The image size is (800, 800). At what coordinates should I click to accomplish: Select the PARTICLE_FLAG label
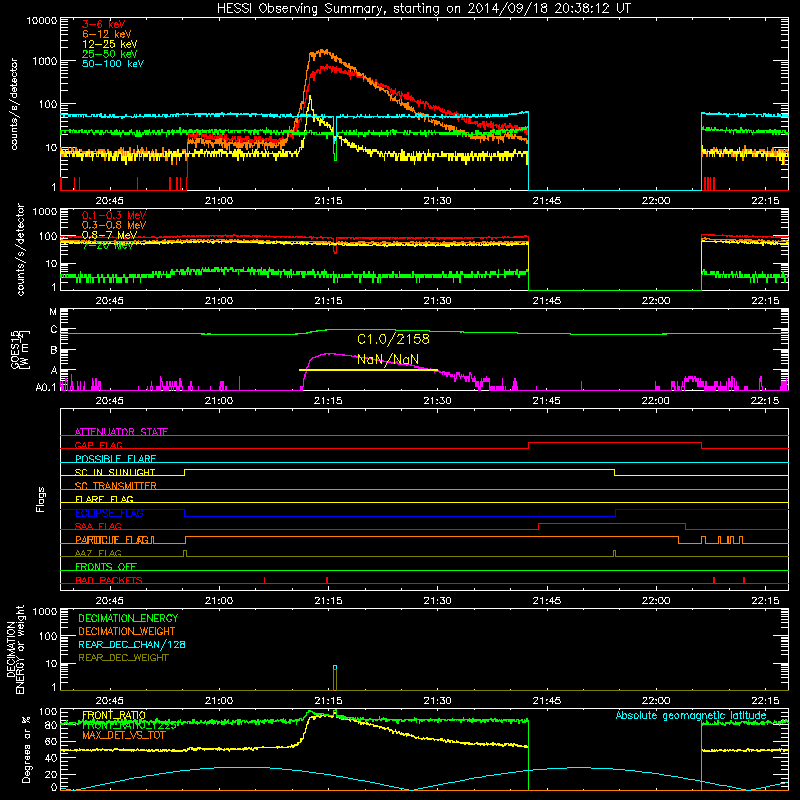[114, 540]
